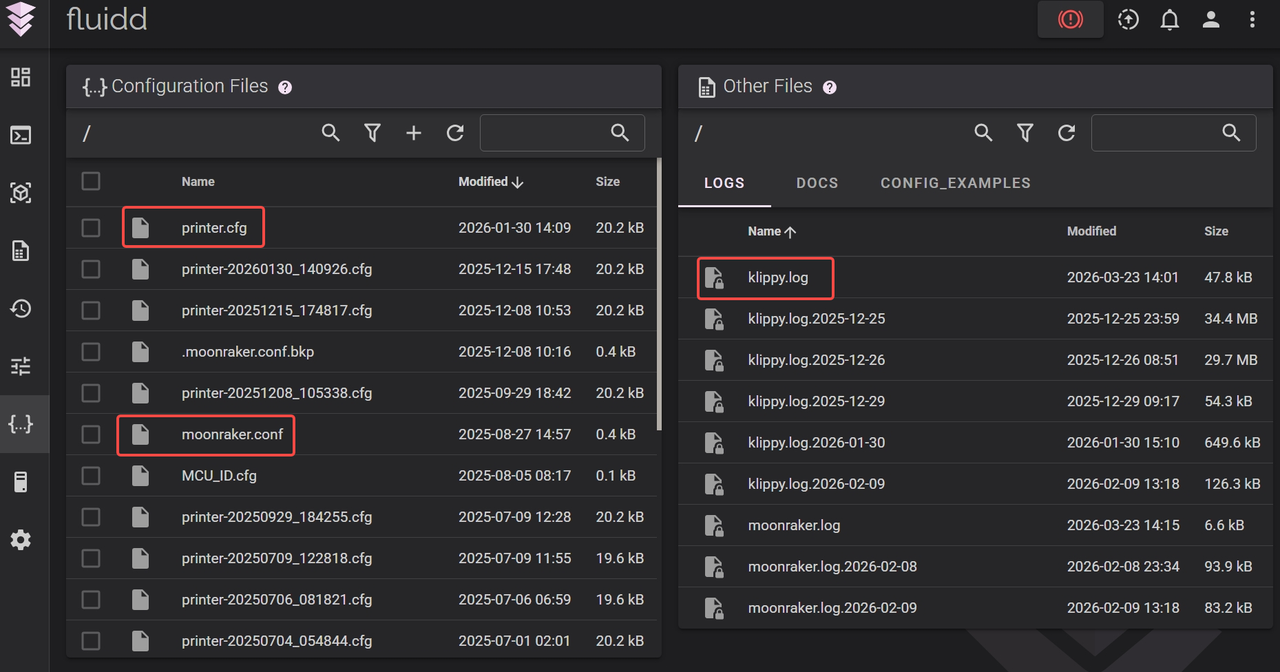Open the filter menu in Configuration Files

pos(372,133)
